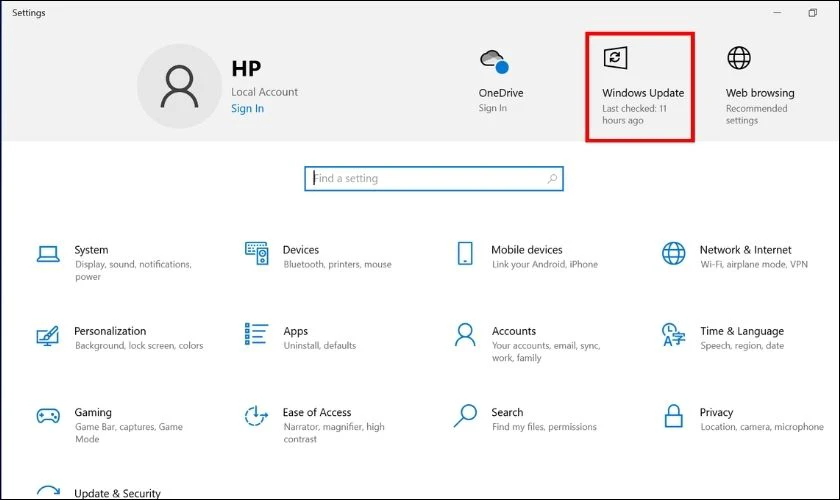The width and height of the screenshot is (840, 500).
Task: Open the Time & Language label
Action: (x=741, y=331)
